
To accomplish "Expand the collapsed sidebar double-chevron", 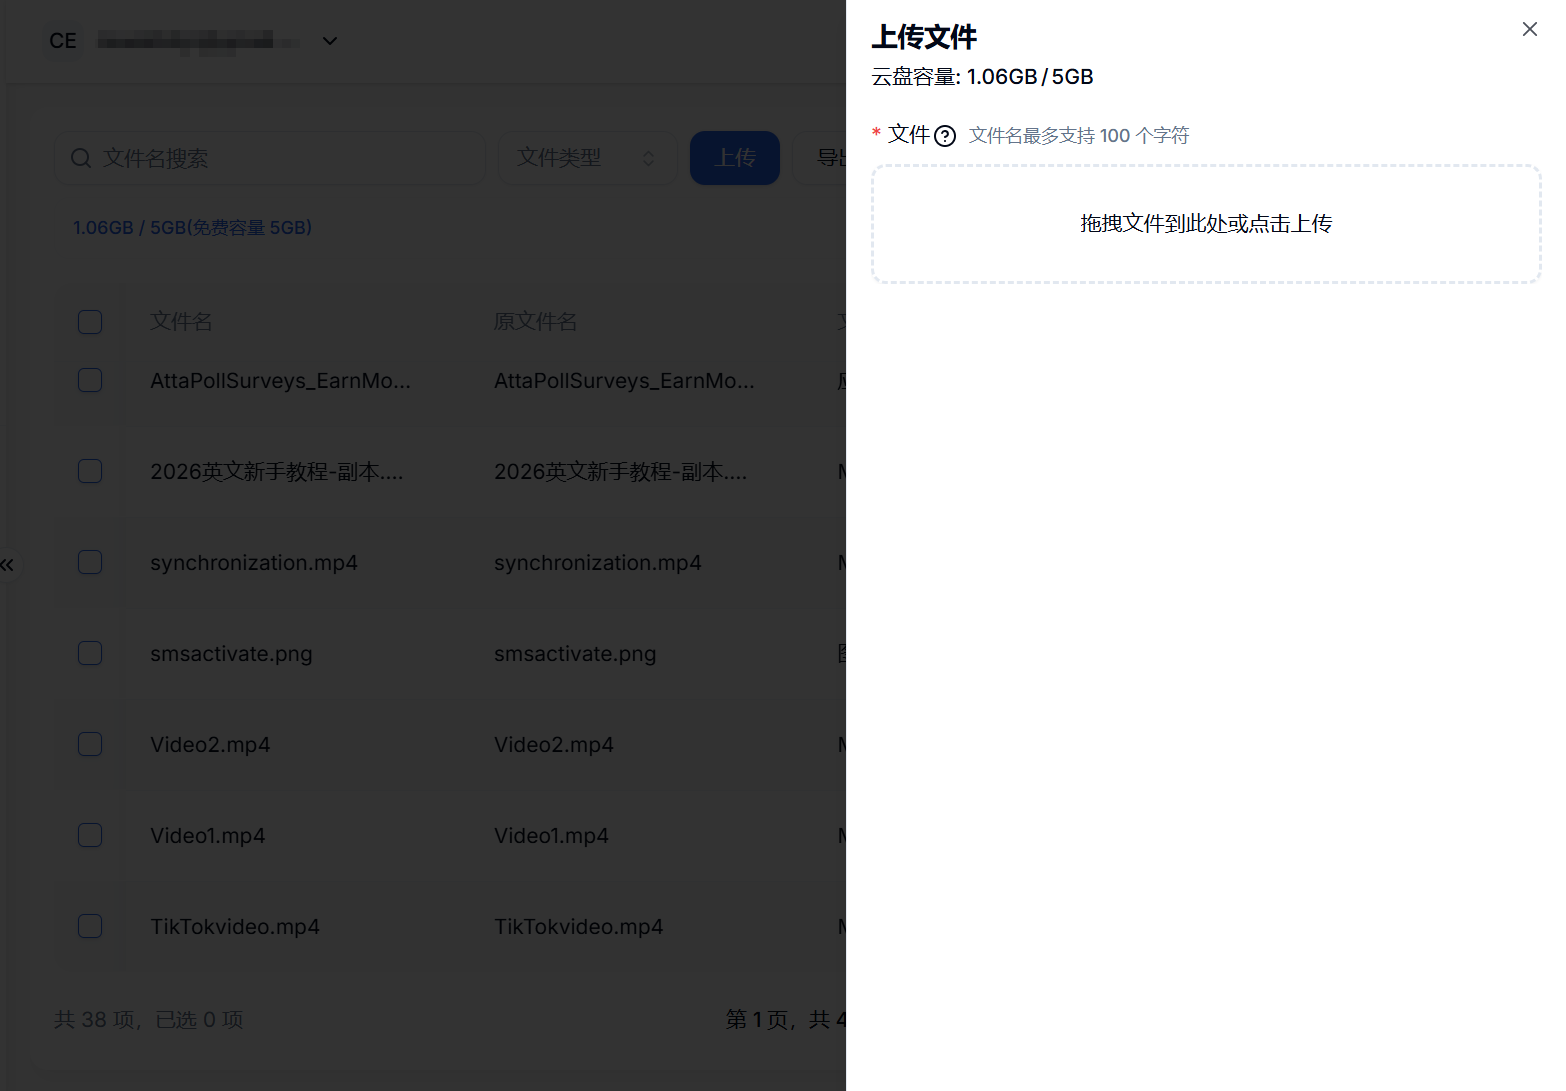I will (7, 565).
